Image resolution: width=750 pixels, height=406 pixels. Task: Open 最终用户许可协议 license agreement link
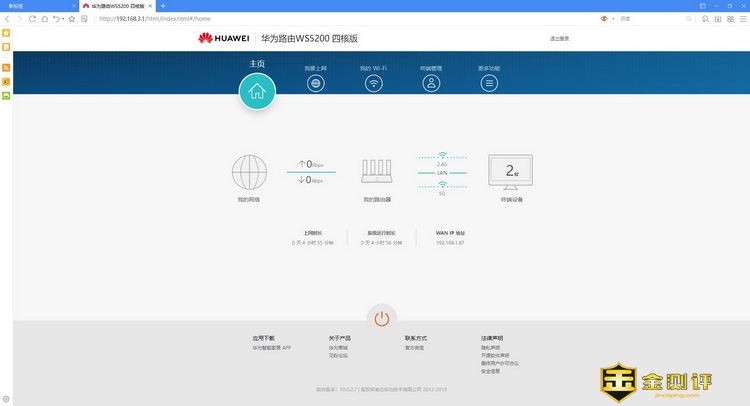(500, 363)
